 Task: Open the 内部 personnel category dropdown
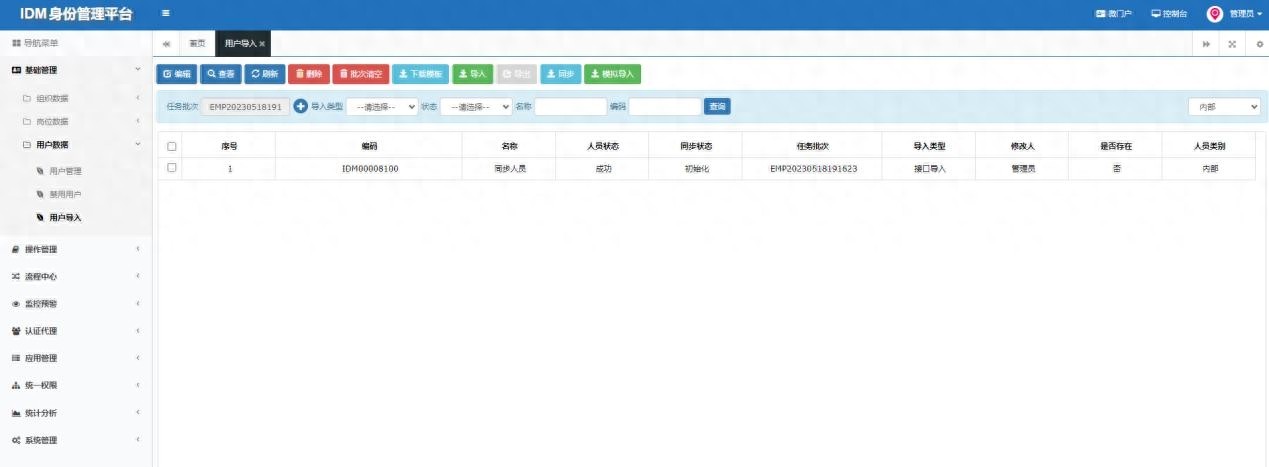pyautogui.click(x=1224, y=106)
